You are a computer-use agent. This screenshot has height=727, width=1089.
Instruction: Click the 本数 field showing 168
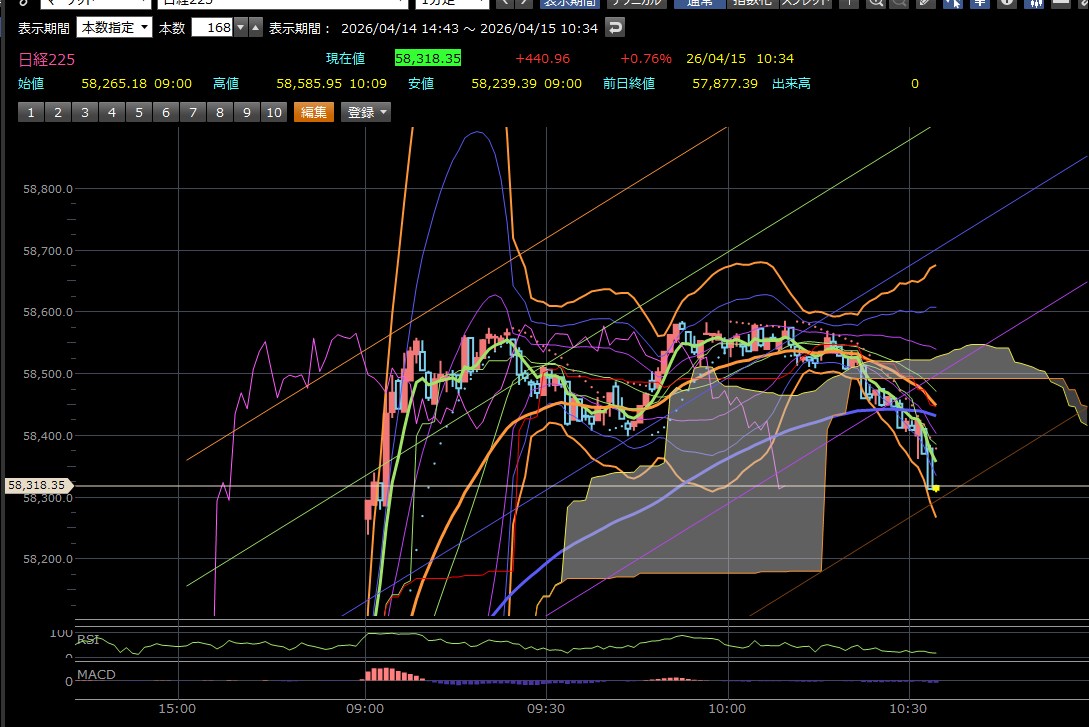click(x=211, y=27)
